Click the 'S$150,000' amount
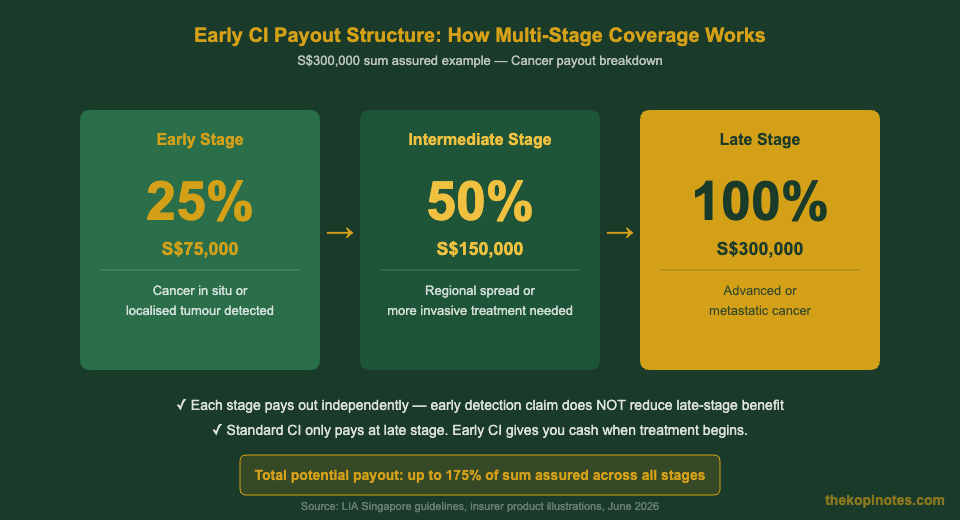 pos(479,249)
